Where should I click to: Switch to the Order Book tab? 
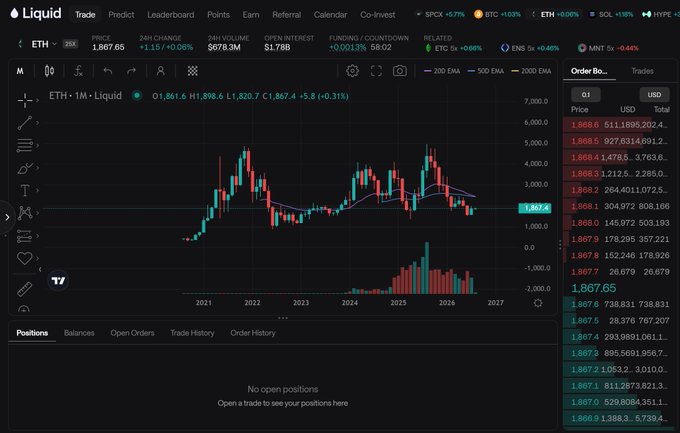(589, 71)
